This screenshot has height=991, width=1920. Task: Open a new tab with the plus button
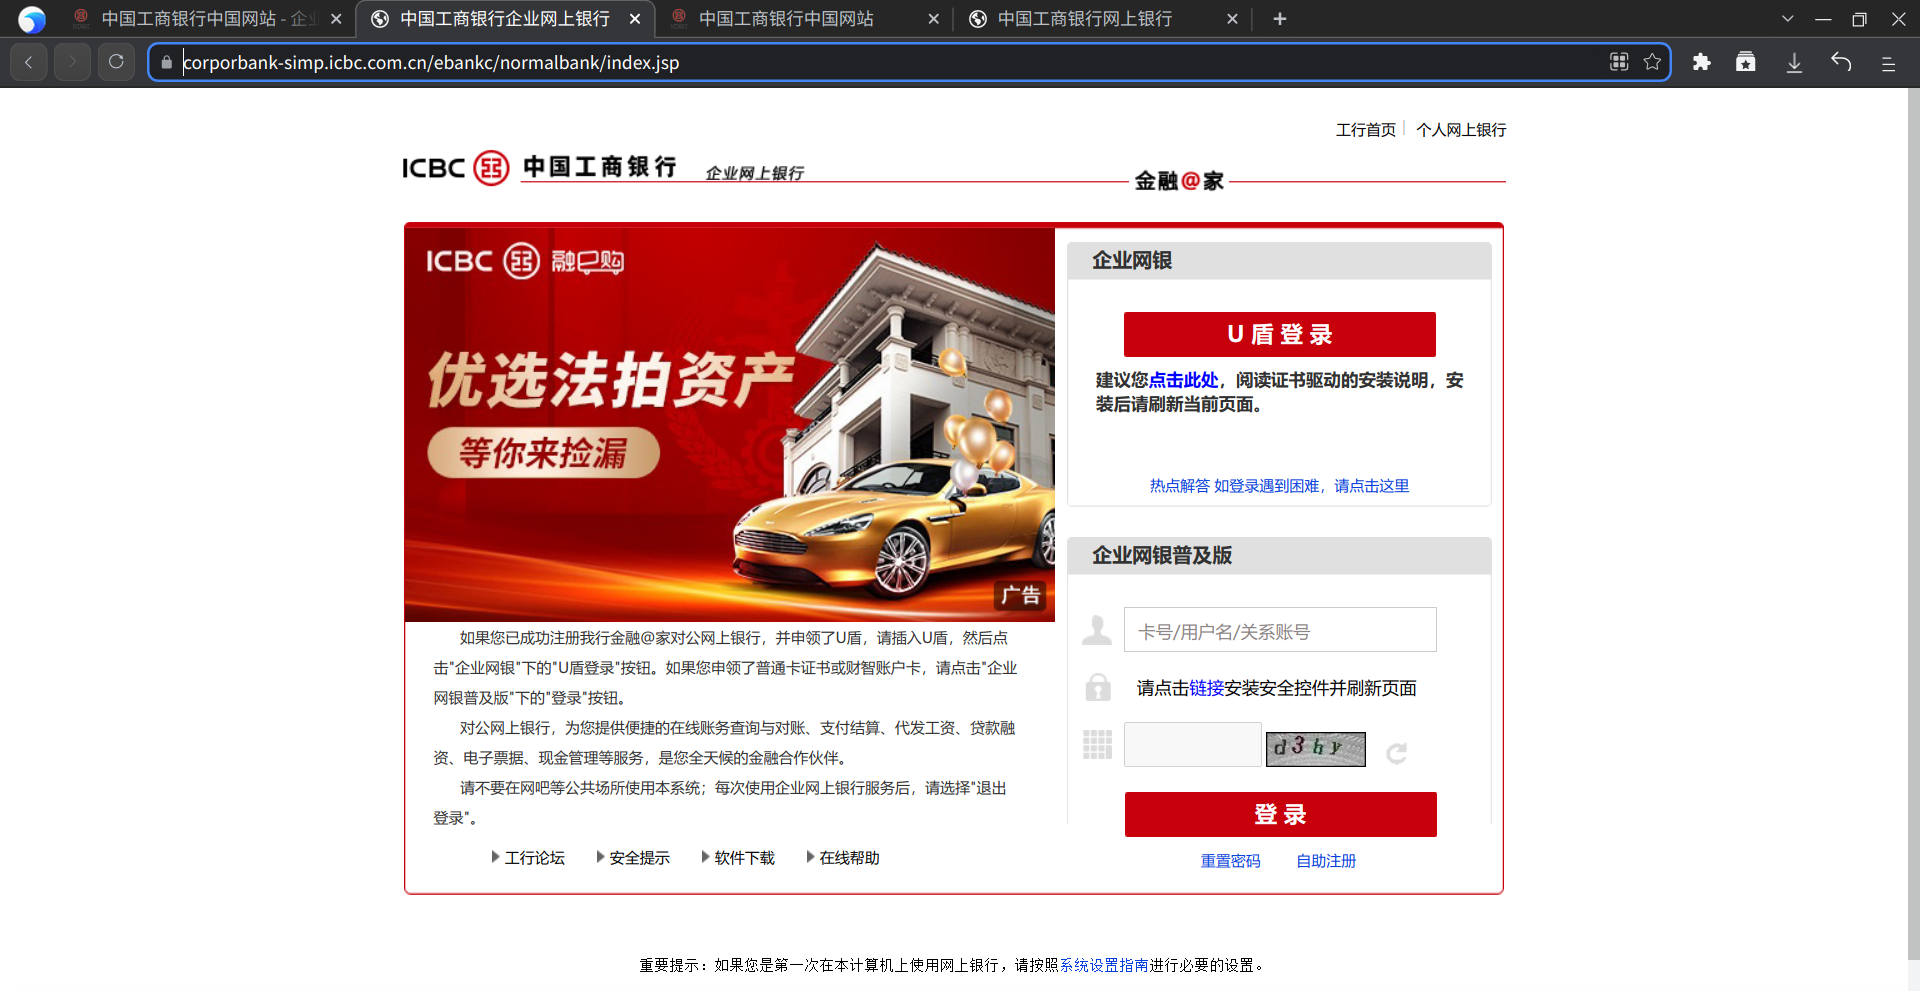(1279, 18)
